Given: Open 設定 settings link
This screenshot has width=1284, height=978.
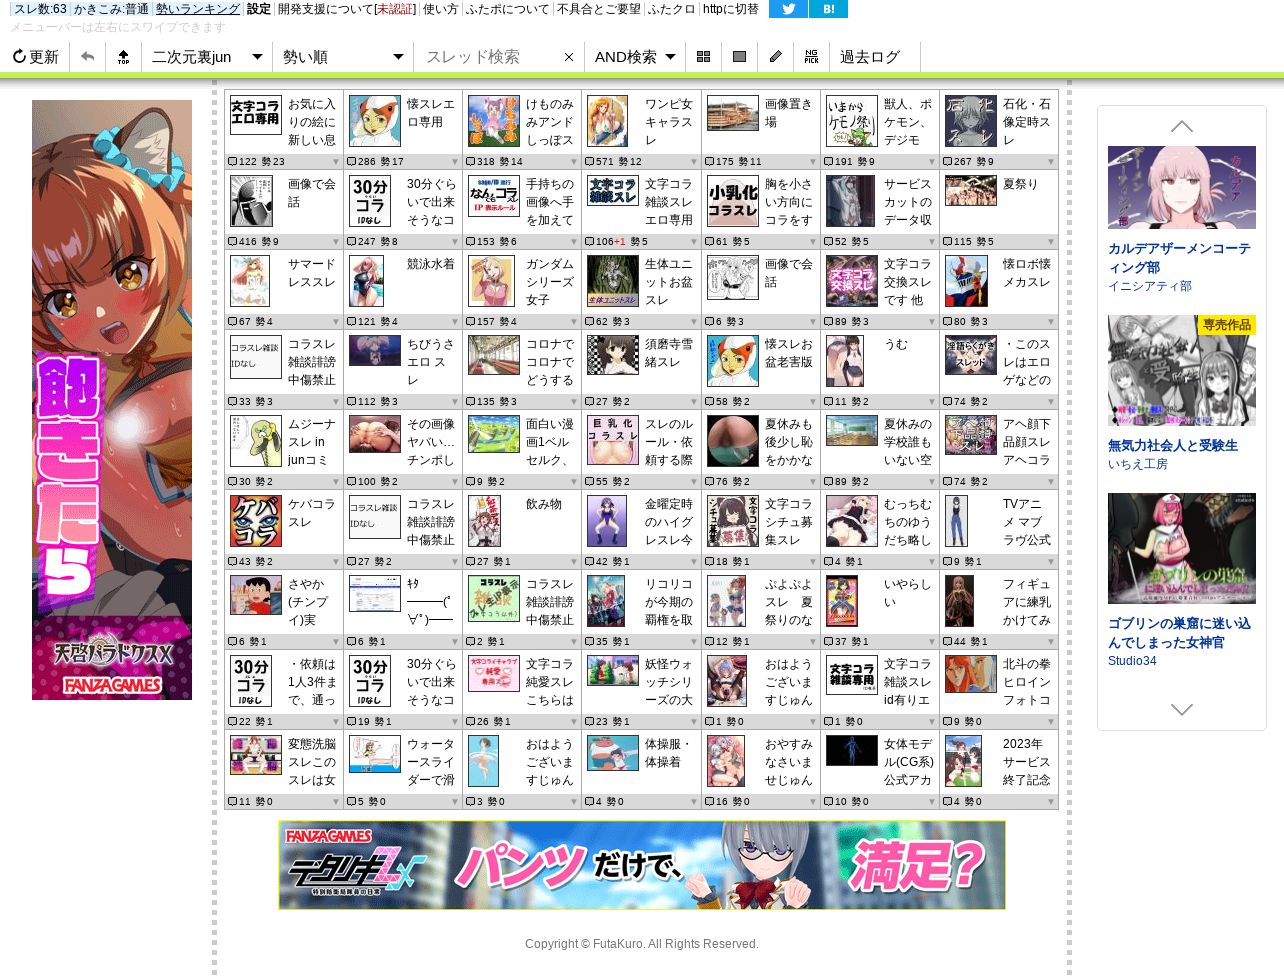Looking at the screenshot, I should (x=259, y=9).
